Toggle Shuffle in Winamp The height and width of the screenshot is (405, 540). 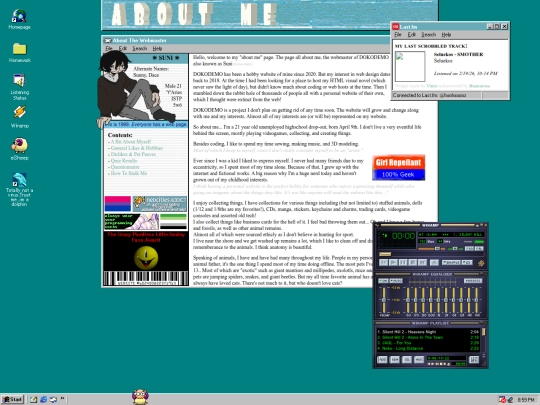click(451, 262)
